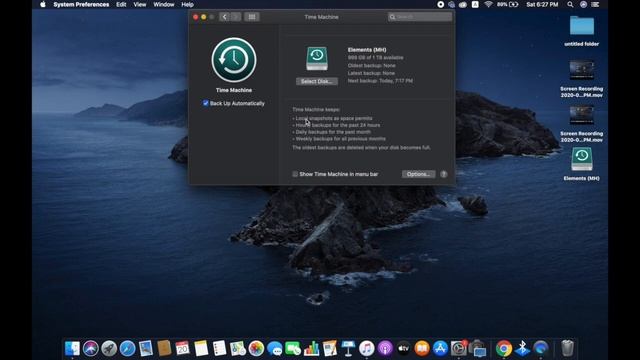Screen dimensions: 640x360
Task: Open Apple TV app in dock
Action: (x=403, y=349)
